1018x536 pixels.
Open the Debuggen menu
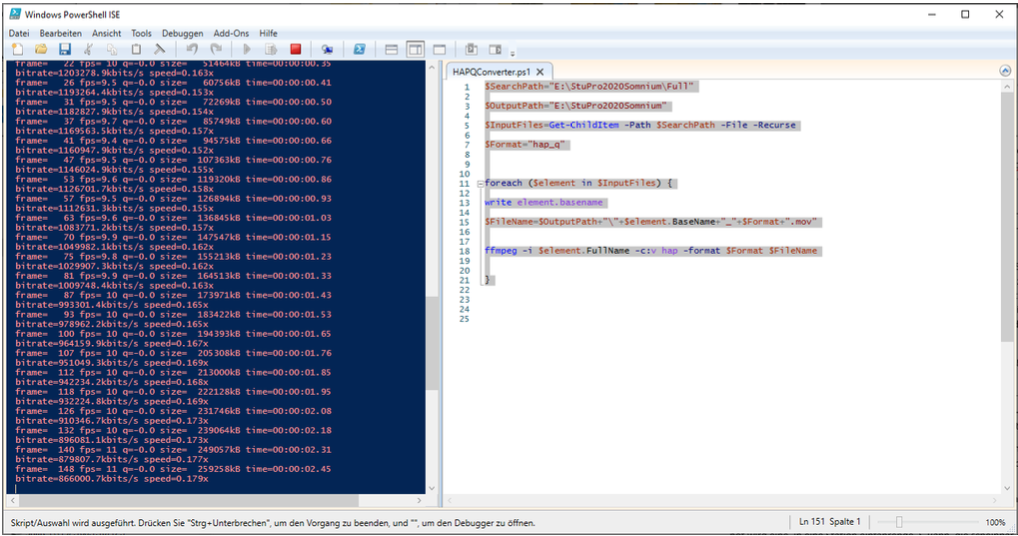(x=182, y=33)
